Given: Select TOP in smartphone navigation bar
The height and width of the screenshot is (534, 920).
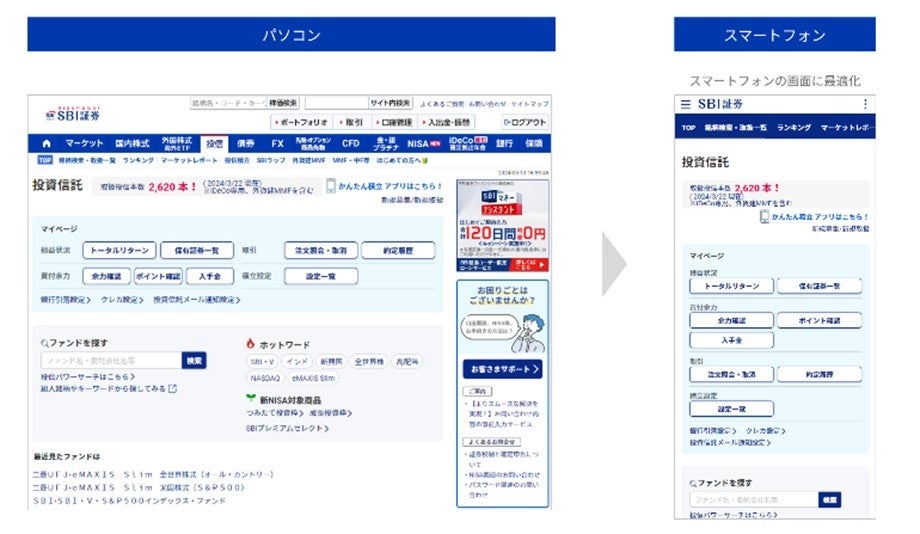Looking at the screenshot, I should pyautogui.click(x=688, y=127).
